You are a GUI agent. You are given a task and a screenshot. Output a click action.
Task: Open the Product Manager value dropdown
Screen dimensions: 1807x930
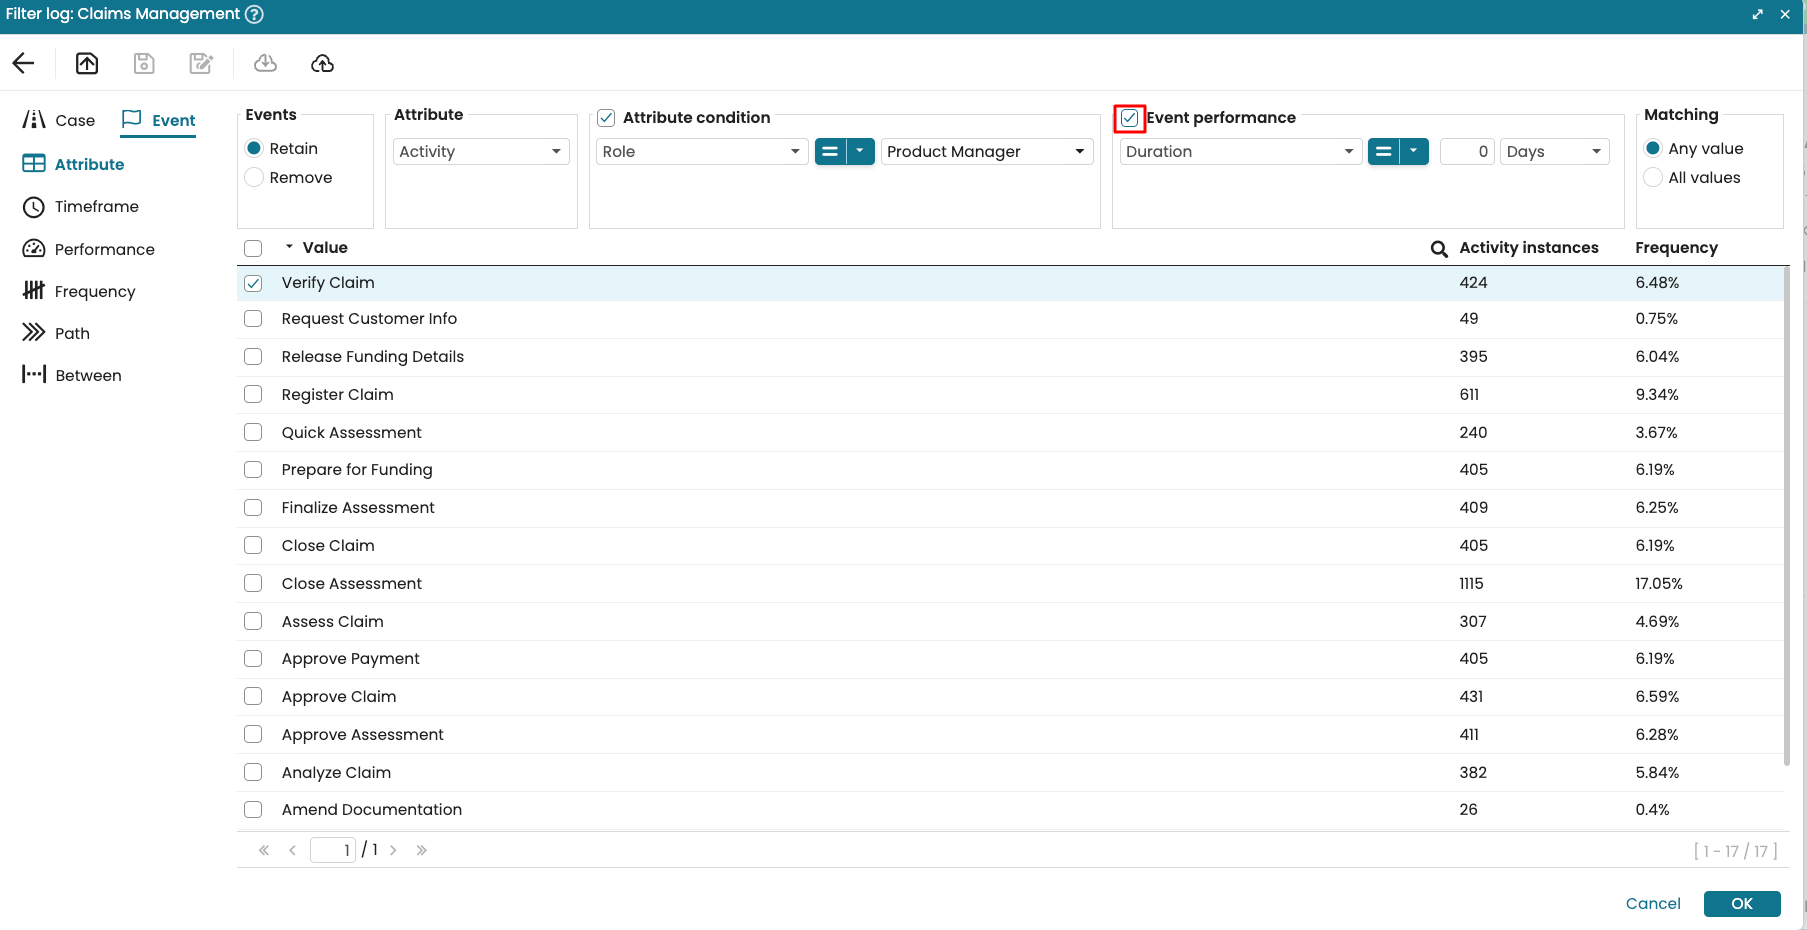pyautogui.click(x=986, y=152)
